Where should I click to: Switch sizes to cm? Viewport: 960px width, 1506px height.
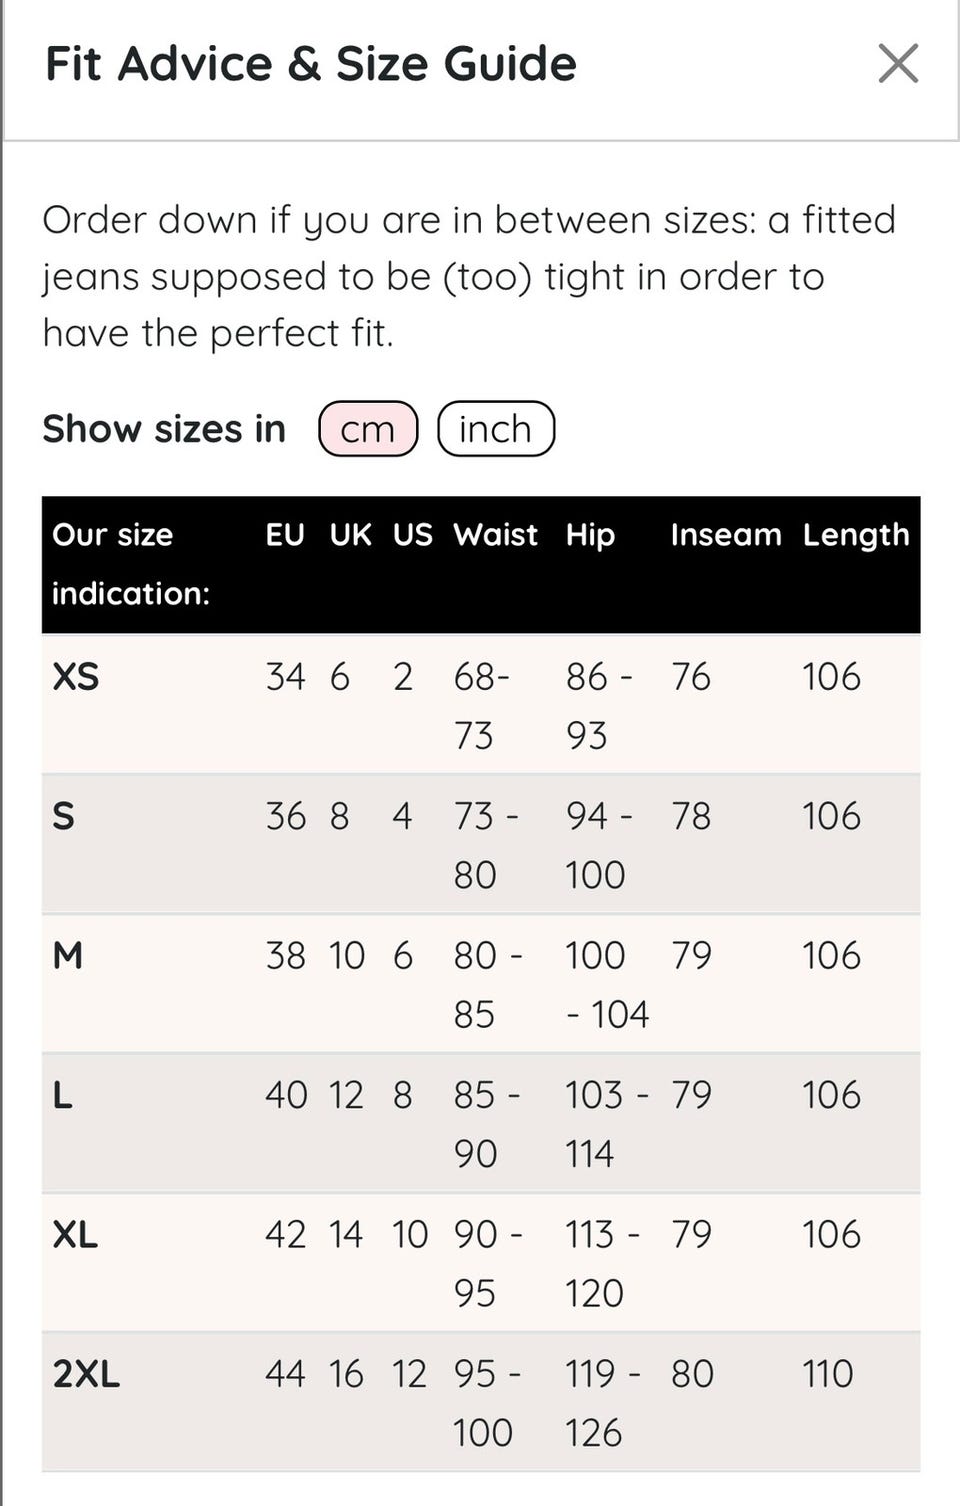[368, 429]
